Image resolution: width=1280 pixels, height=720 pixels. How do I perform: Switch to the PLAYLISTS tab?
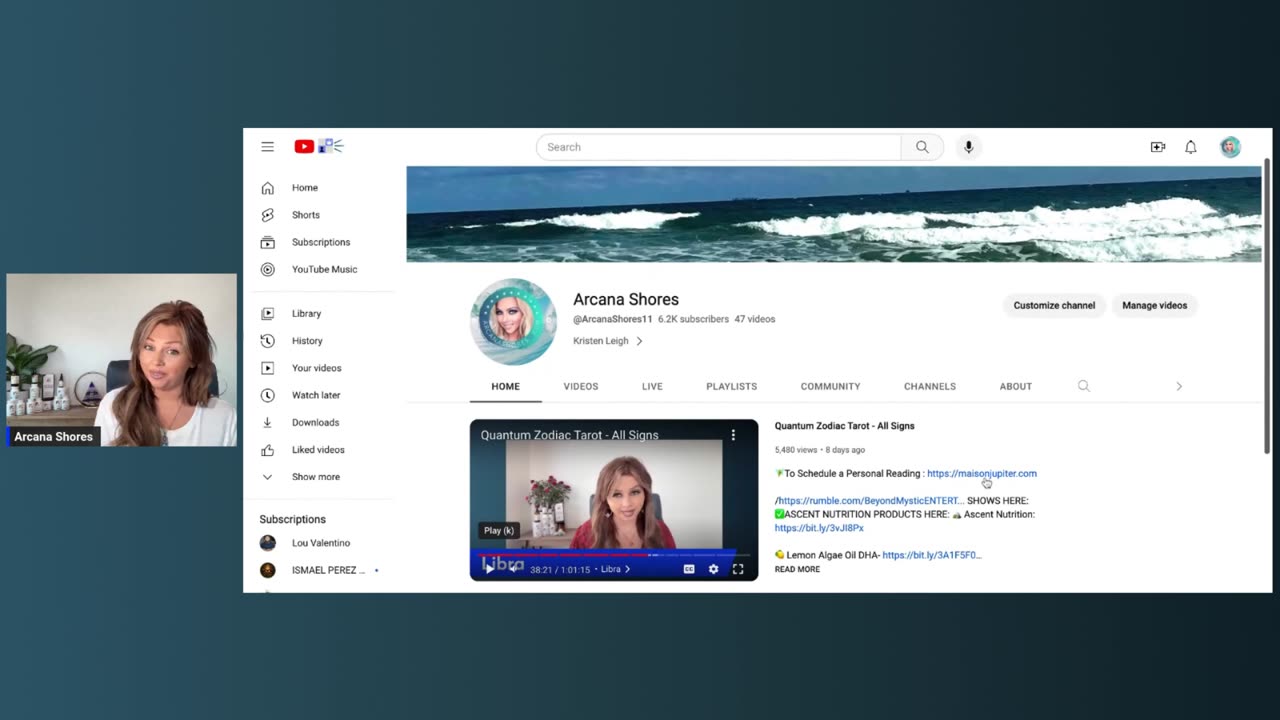pyautogui.click(x=731, y=386)
